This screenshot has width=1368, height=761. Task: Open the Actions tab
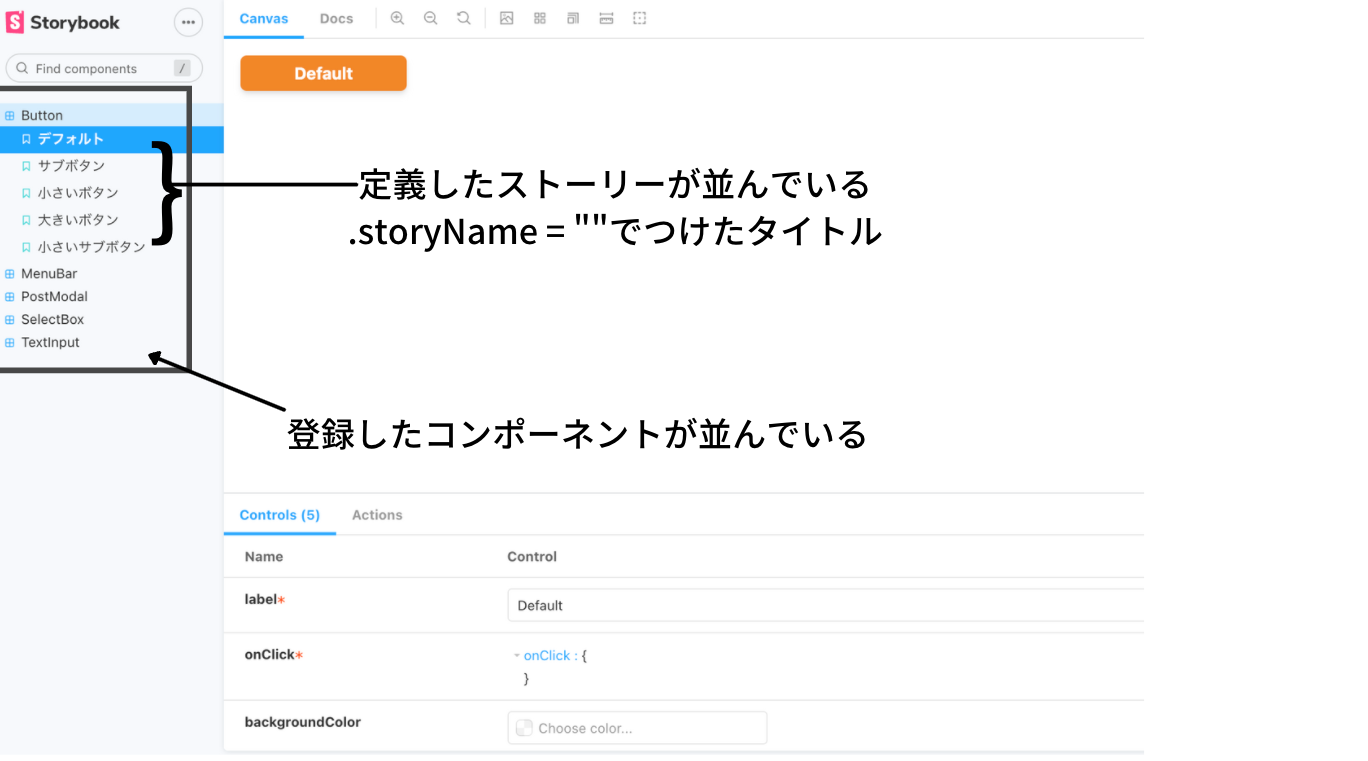(377, 515)
